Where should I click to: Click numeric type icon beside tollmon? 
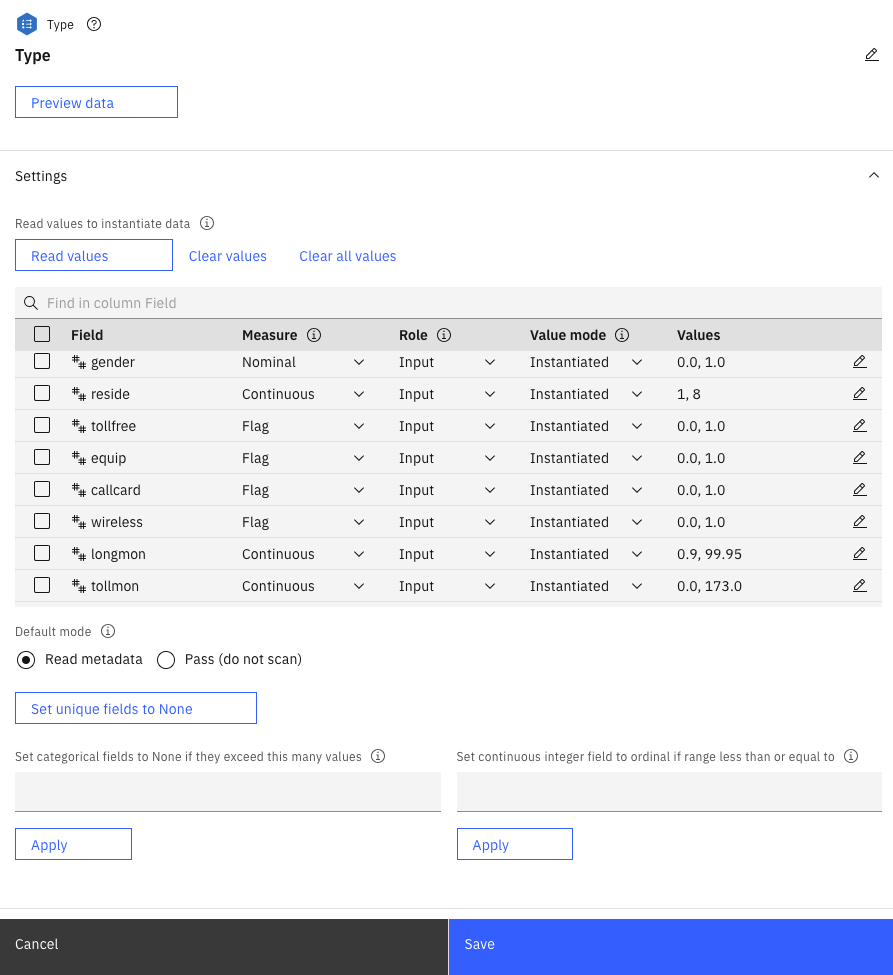[x=78, y=586]
